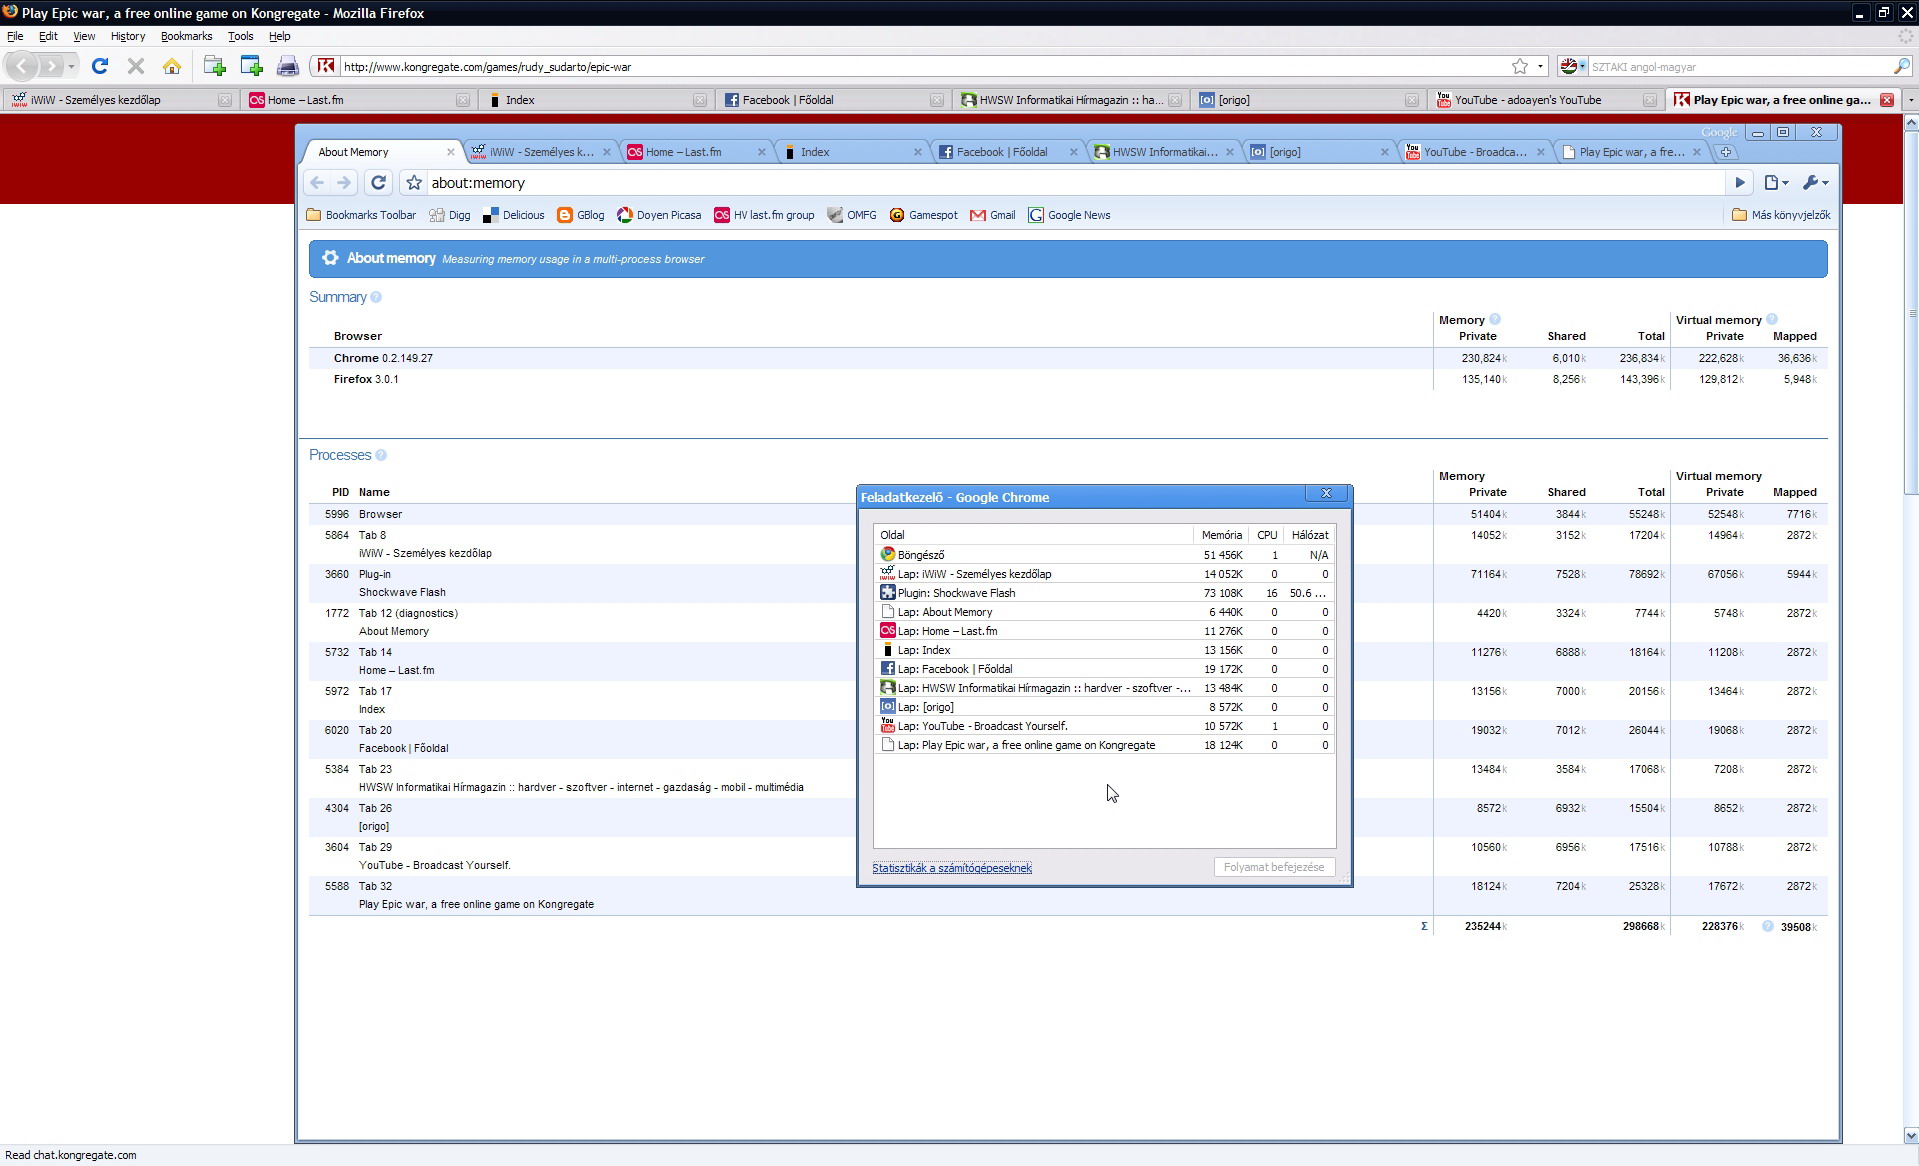Open the Más könyvjelzők bookmarks folder
The height and width of the screenshot is (1166, 1919).
click(1781, 215)
